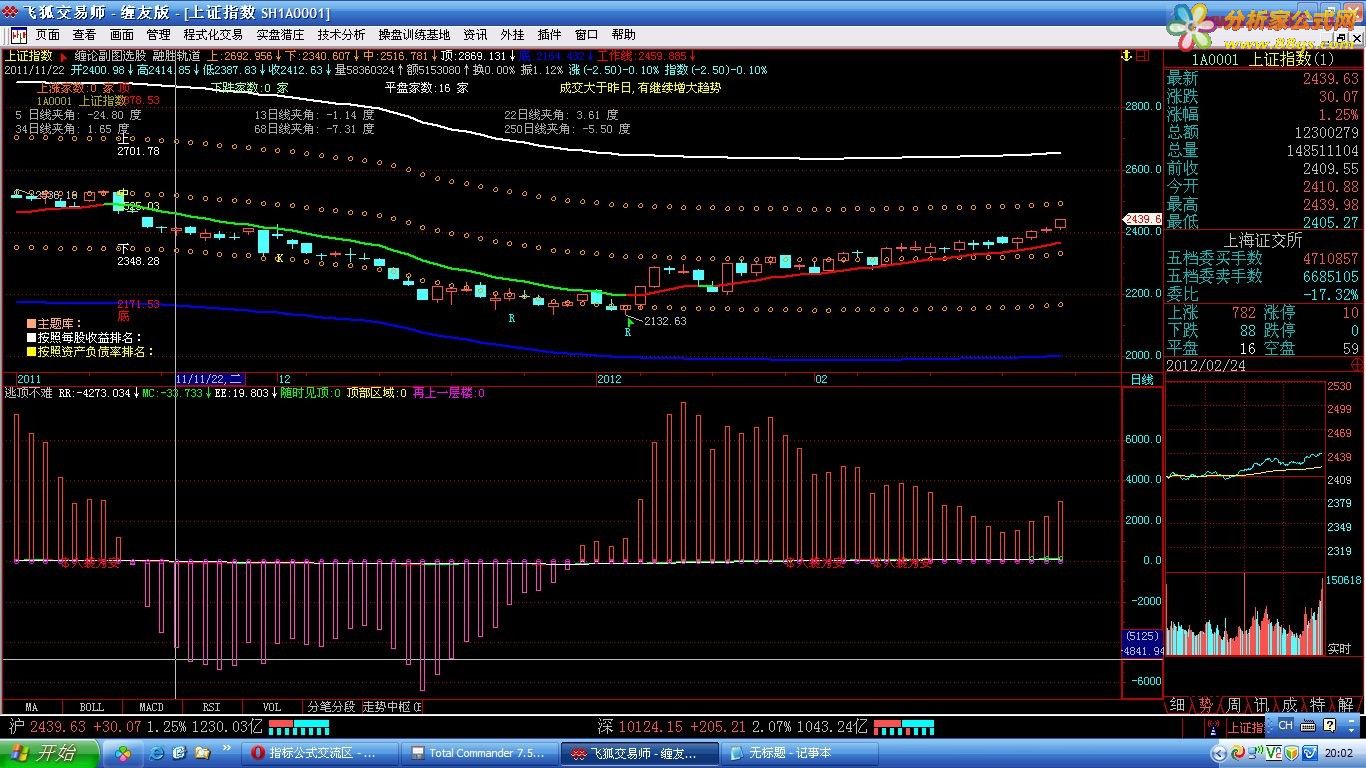This screenshot has width=1366, height=768.
Task: Switch to the 走势中枢 indicator tab
Action: click(392, 706)
